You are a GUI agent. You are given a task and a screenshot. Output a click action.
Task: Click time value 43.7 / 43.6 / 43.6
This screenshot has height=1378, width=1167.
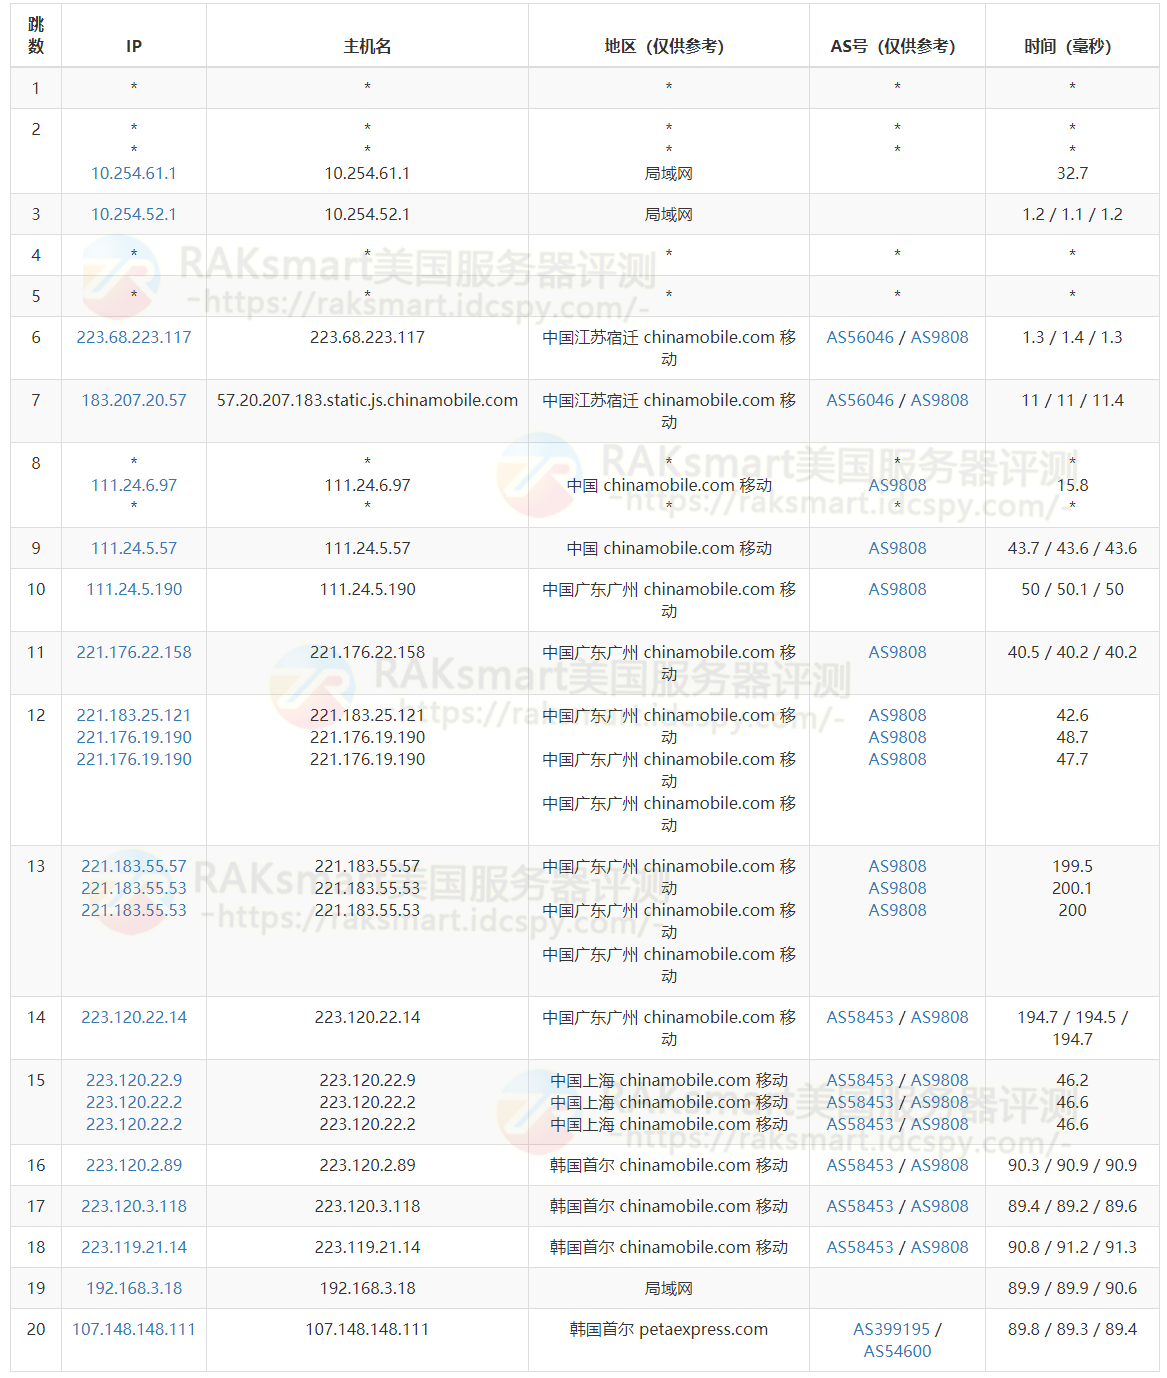1072,548
